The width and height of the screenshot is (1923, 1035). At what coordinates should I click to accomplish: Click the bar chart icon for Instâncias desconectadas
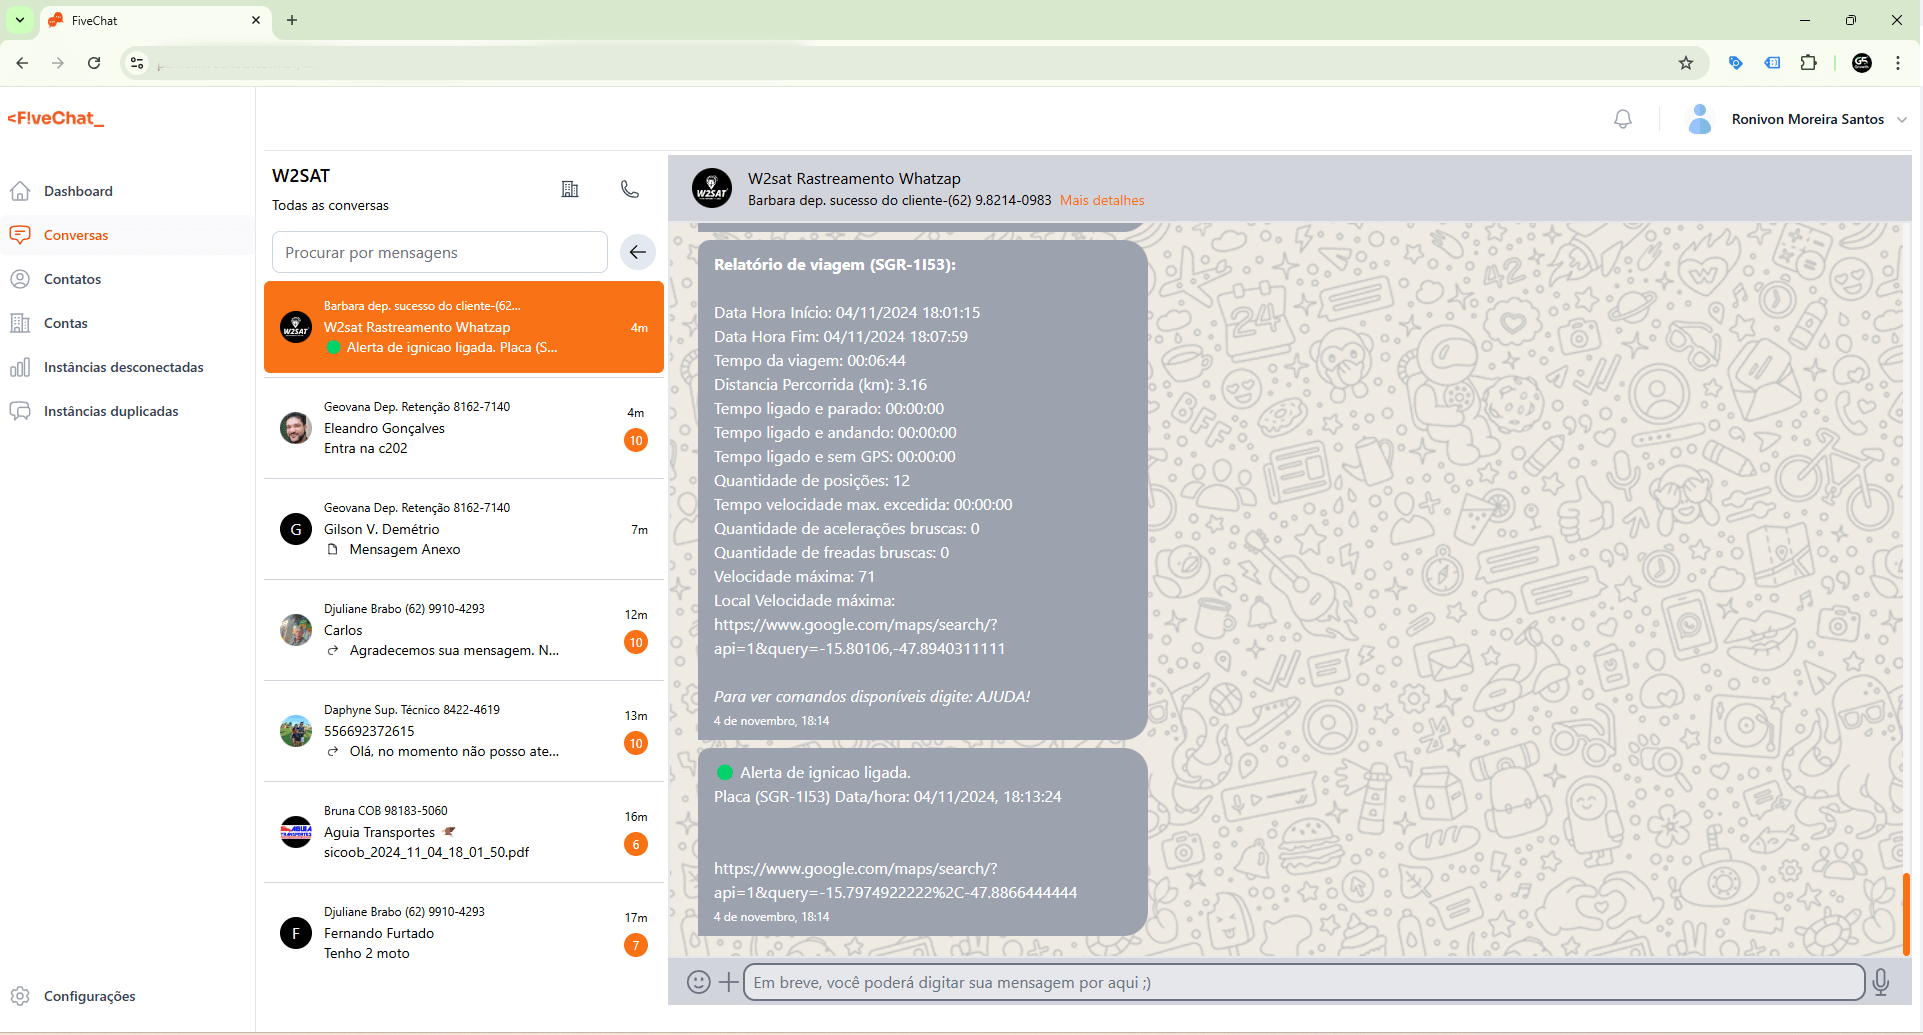click(x=20, y=367)
